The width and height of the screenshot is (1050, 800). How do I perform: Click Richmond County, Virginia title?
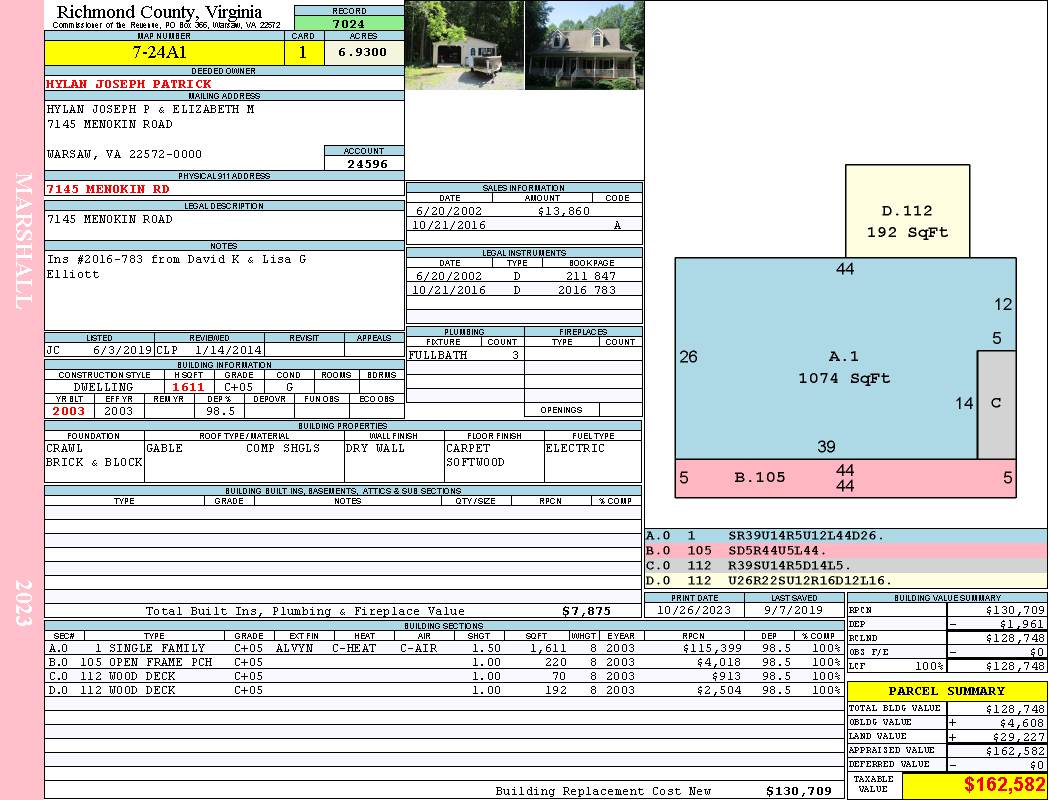point(159,12)
